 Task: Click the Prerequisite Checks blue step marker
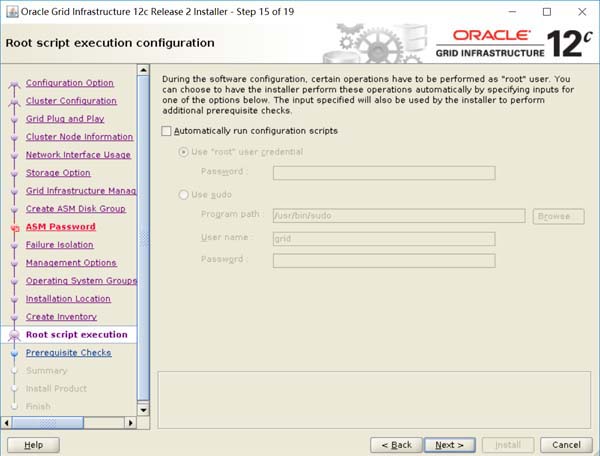15,353
